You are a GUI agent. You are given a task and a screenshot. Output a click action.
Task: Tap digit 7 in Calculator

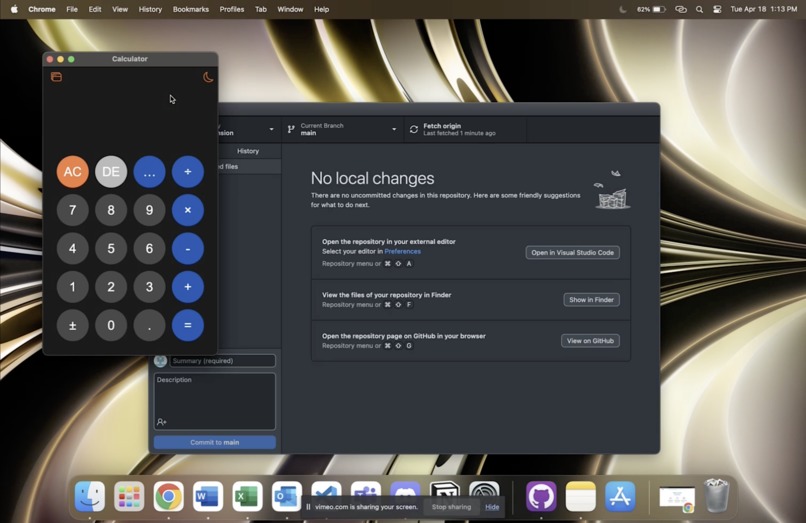(72, 210)
